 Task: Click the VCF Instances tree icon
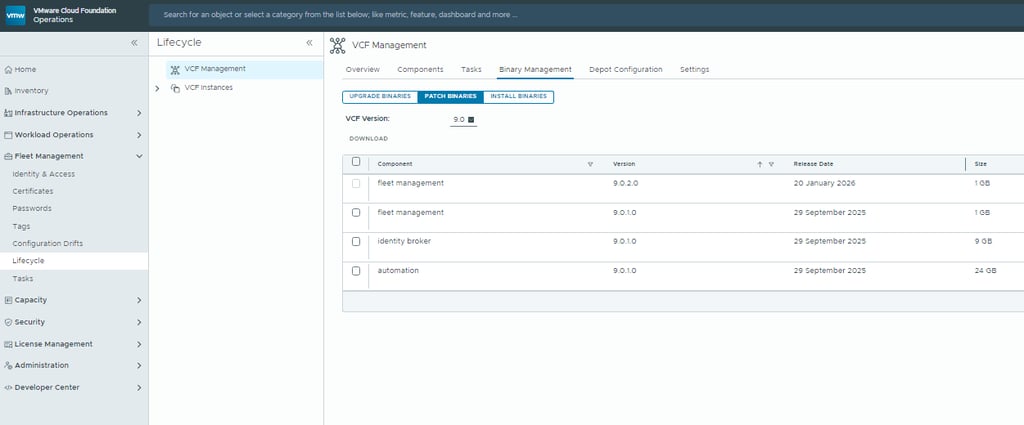point(175,88)
